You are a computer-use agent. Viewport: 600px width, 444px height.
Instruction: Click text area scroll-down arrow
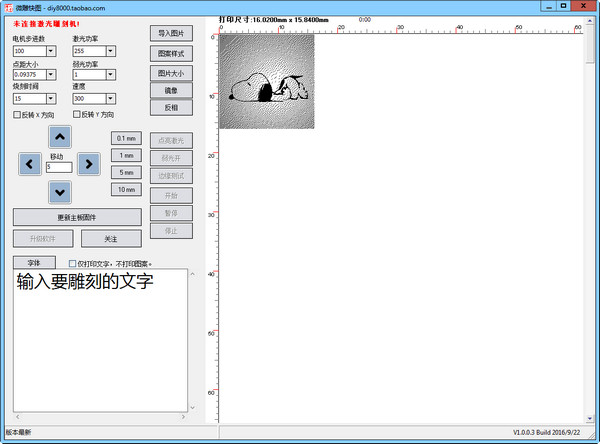pos(192,408)
